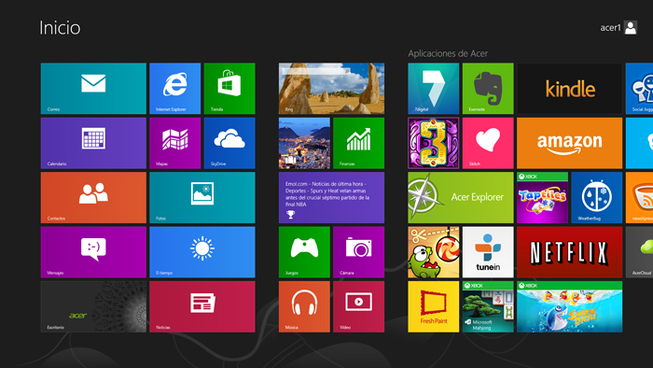Open the Música headphones tile
The image size is (653, 368).
(304, 306)
